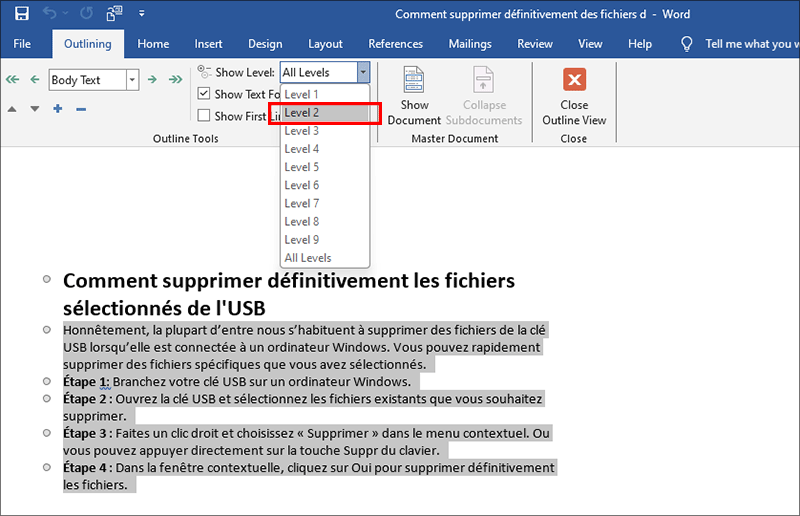Choose Level 2 in Show Level list
This screenshot has width=800, height=516.
pos(324,113)
